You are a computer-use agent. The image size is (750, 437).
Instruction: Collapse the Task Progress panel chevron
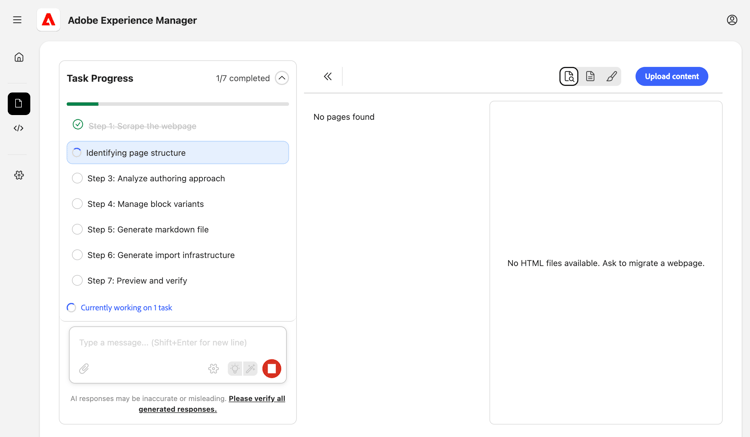pos(282,78)
